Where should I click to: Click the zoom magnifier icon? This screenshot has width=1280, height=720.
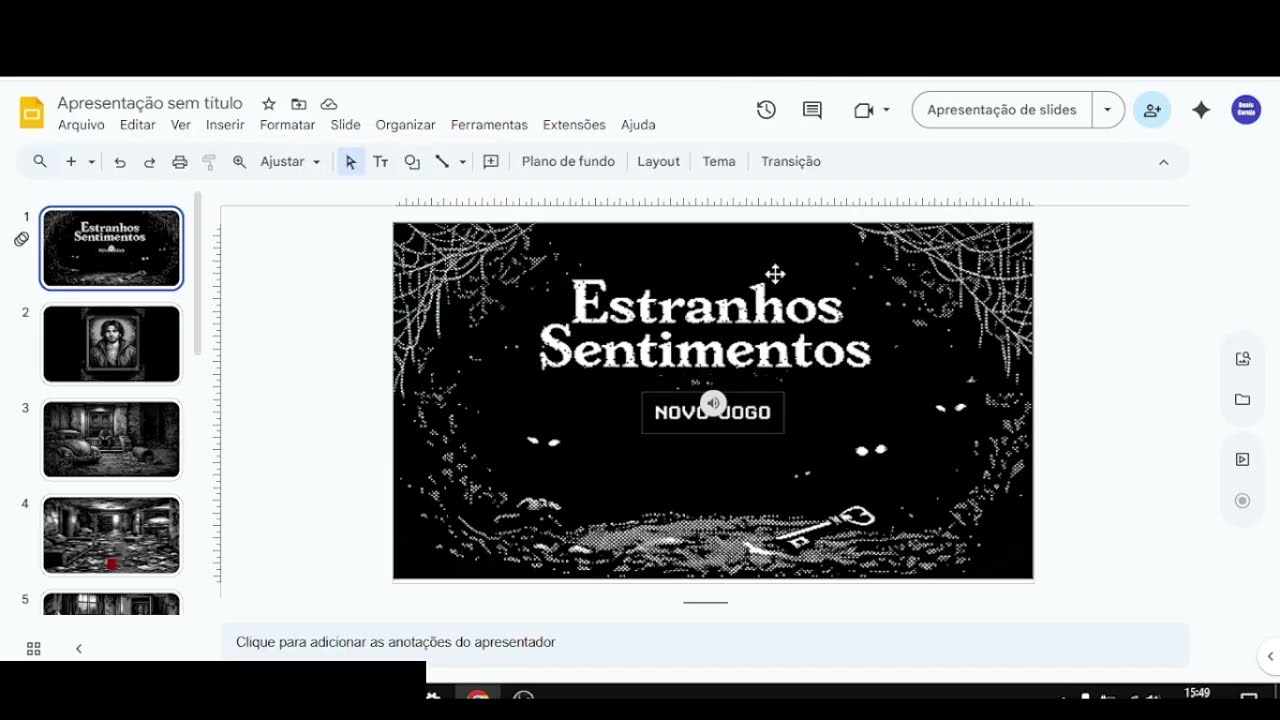239,161
